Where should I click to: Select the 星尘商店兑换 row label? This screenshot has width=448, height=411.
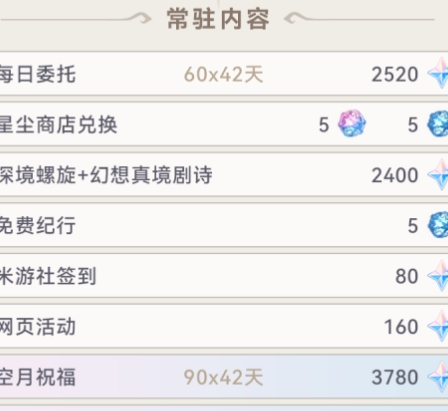(x=58, y=125)
